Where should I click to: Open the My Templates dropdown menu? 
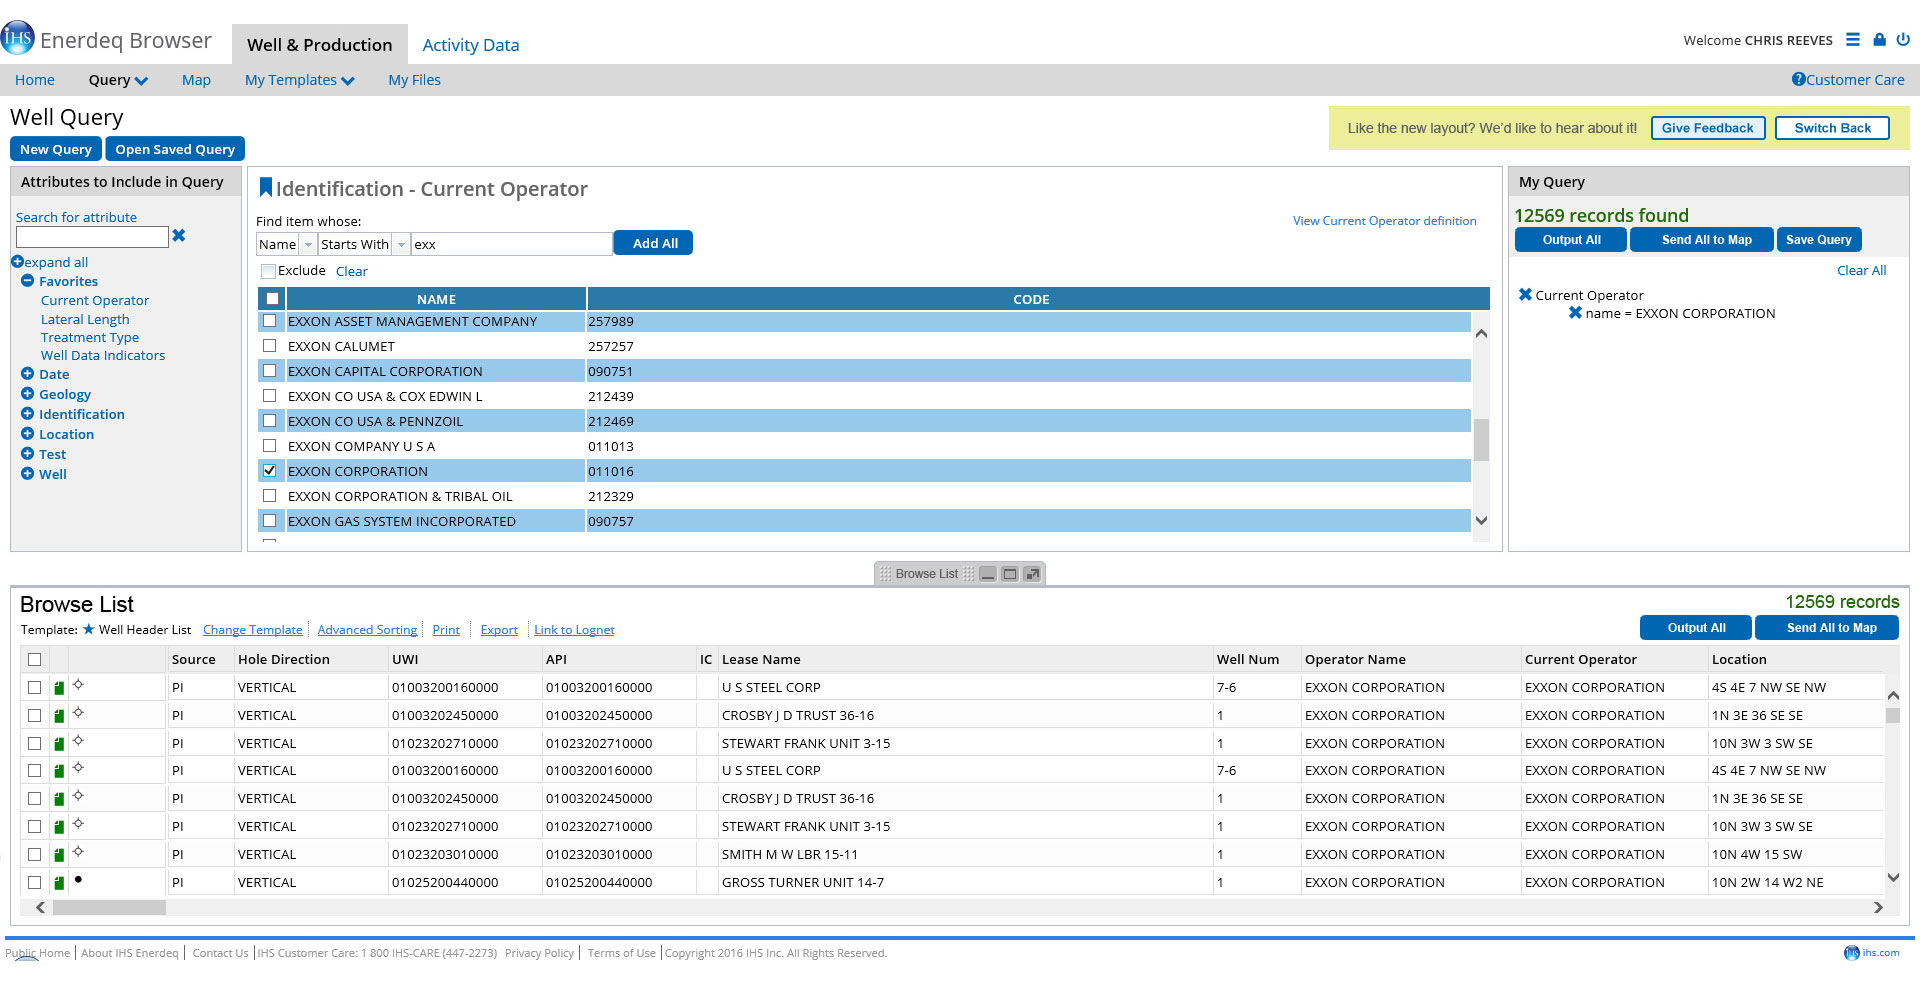coord(299,80)
